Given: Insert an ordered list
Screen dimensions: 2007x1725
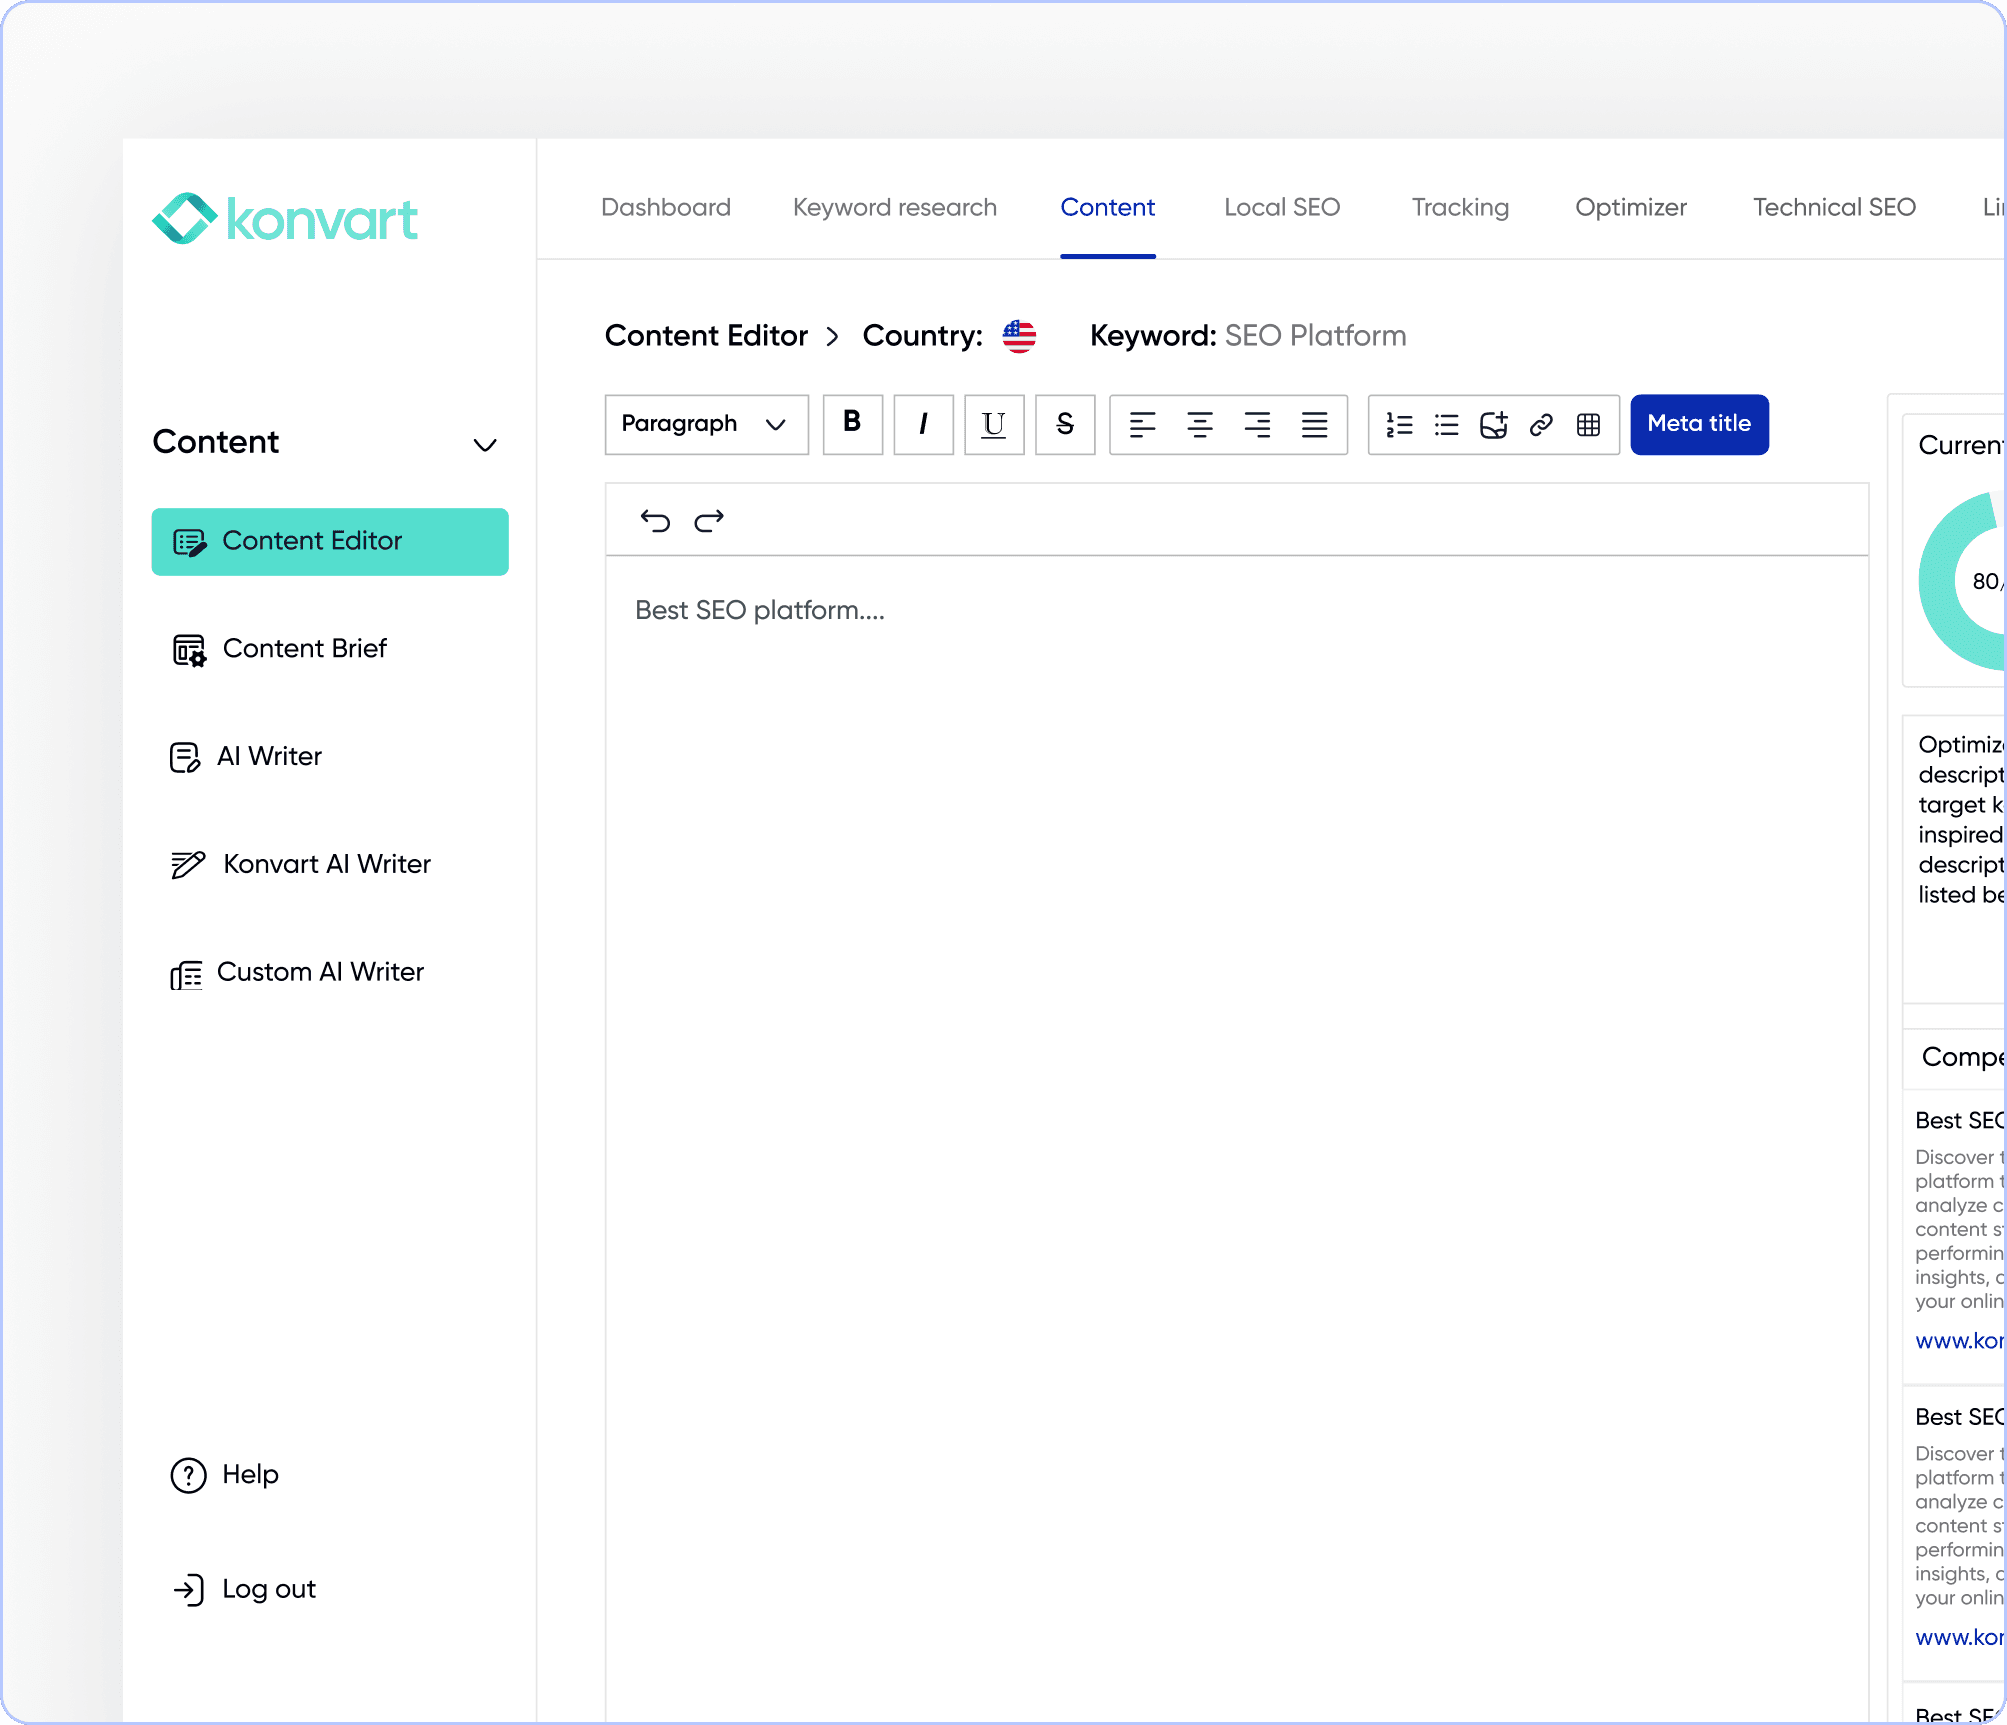Looking at the screenshot, I should pyautogui.click(x=1399, y=424).
